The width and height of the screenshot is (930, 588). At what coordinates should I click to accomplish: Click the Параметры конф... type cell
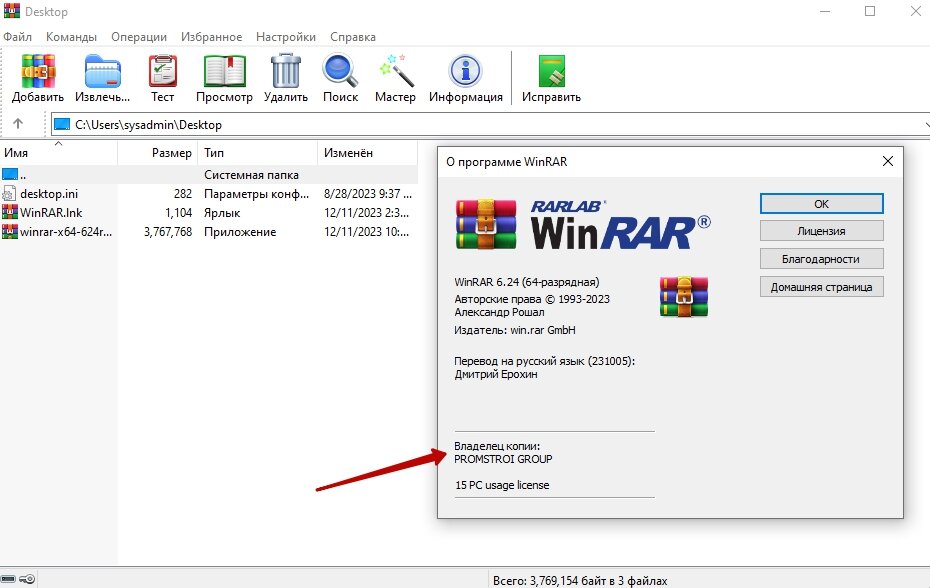point(256,193)
